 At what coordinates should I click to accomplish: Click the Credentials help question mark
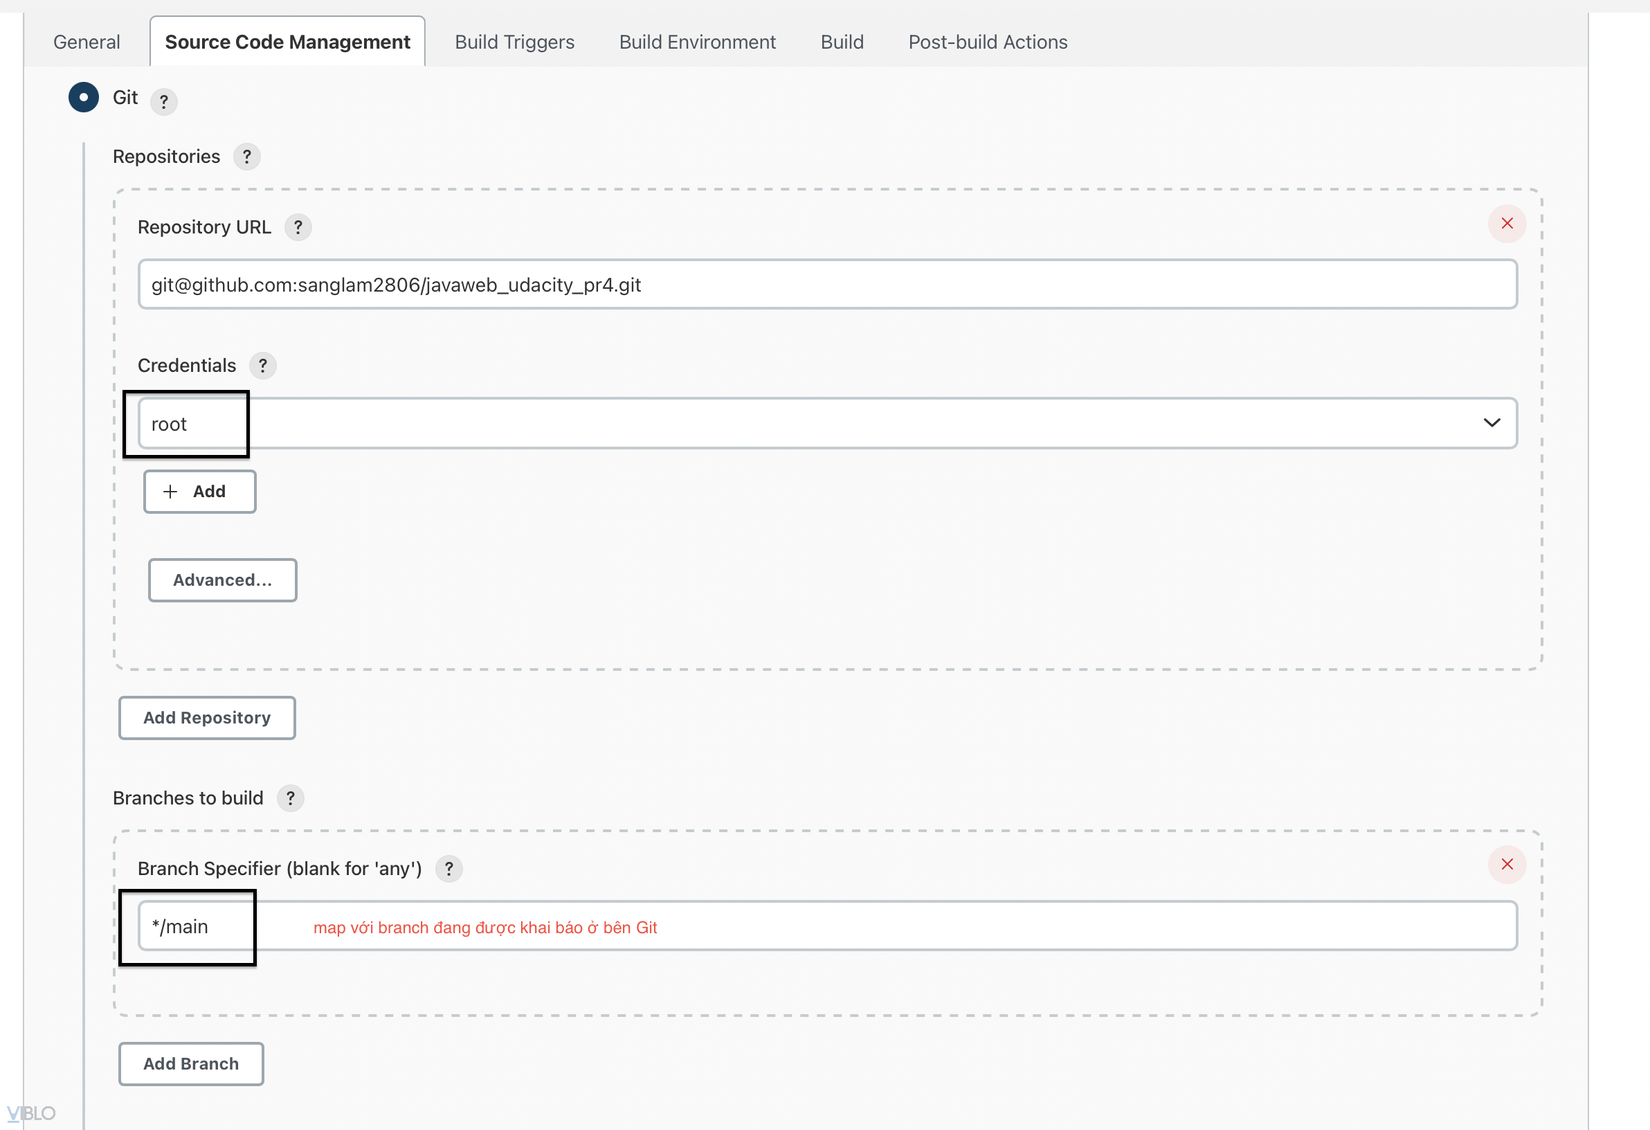[x=263, y=366]
